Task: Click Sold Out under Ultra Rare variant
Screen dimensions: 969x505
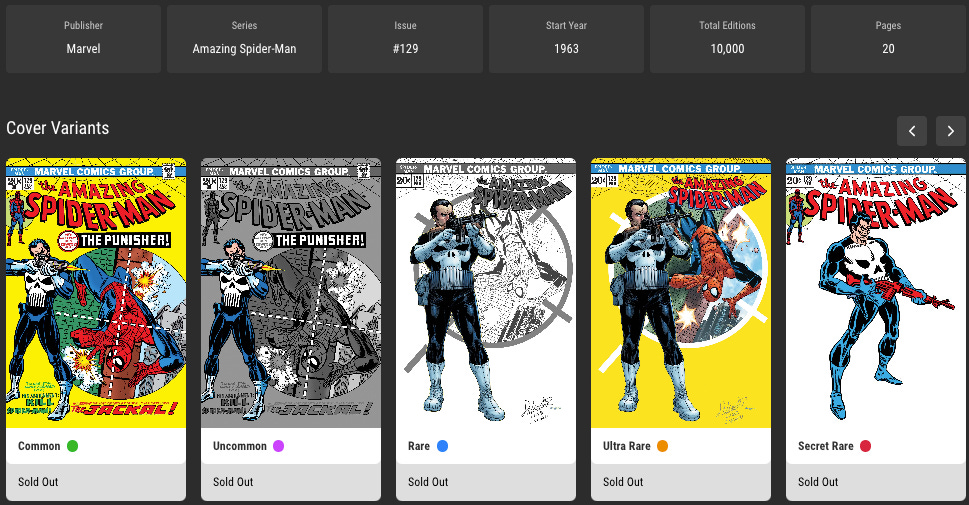Action: click(x=623, y=482)
